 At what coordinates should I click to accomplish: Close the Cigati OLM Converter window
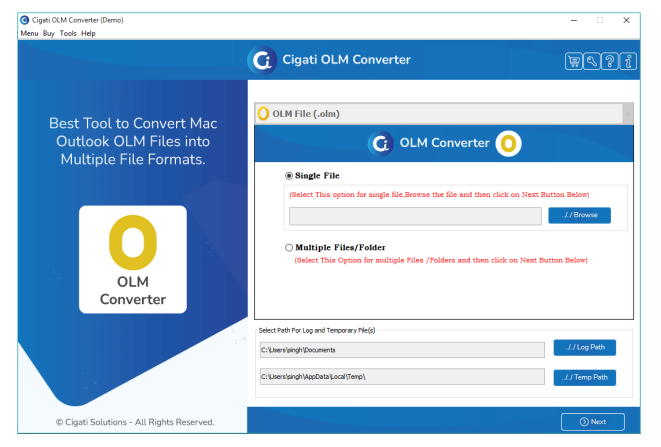coord(626,20)
